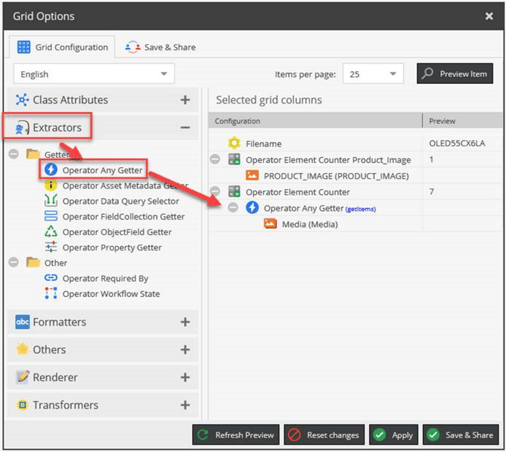Click the Grid Configuration grid icon
The width and height of the screenshot is (506, 452).
[x=24, y=47]
